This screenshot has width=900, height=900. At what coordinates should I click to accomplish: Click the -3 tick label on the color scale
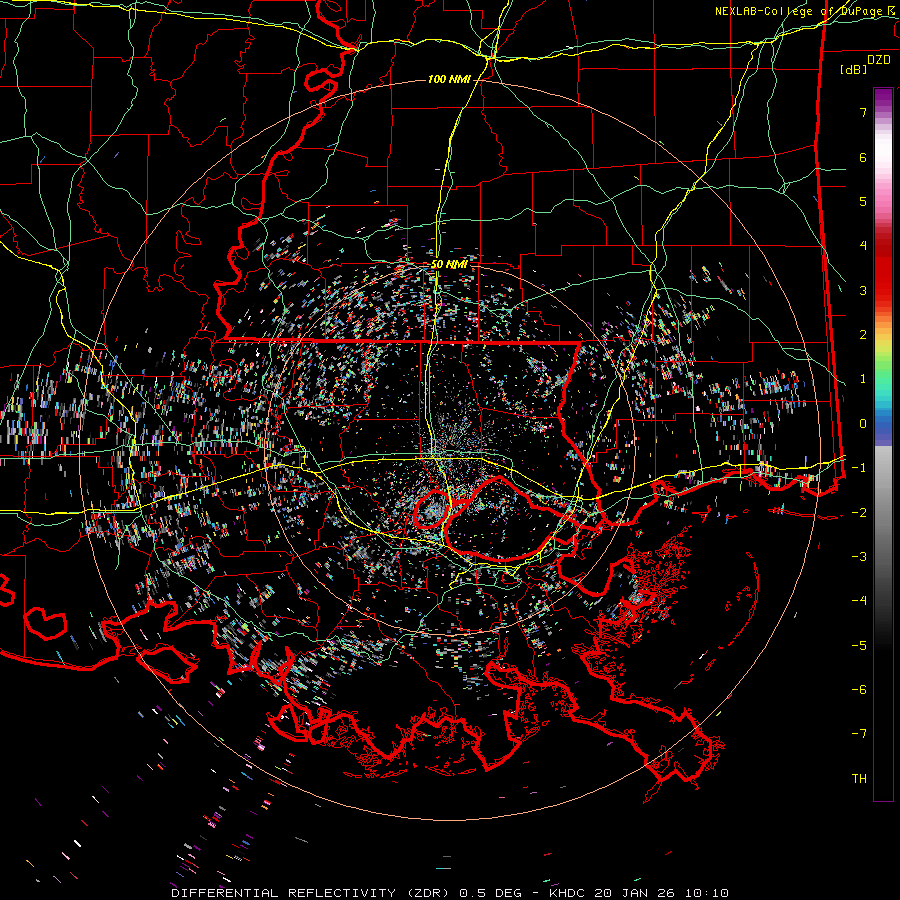(x=859, y=556)
